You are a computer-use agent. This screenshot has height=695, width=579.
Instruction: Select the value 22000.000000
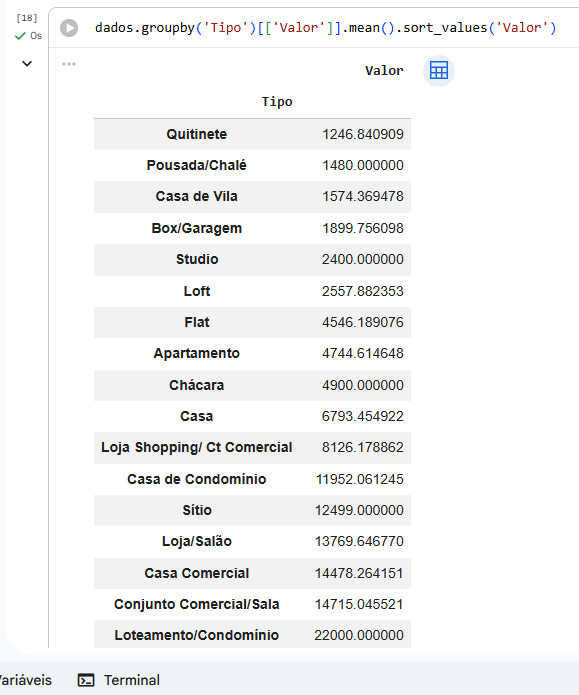[x=359, y=635]
